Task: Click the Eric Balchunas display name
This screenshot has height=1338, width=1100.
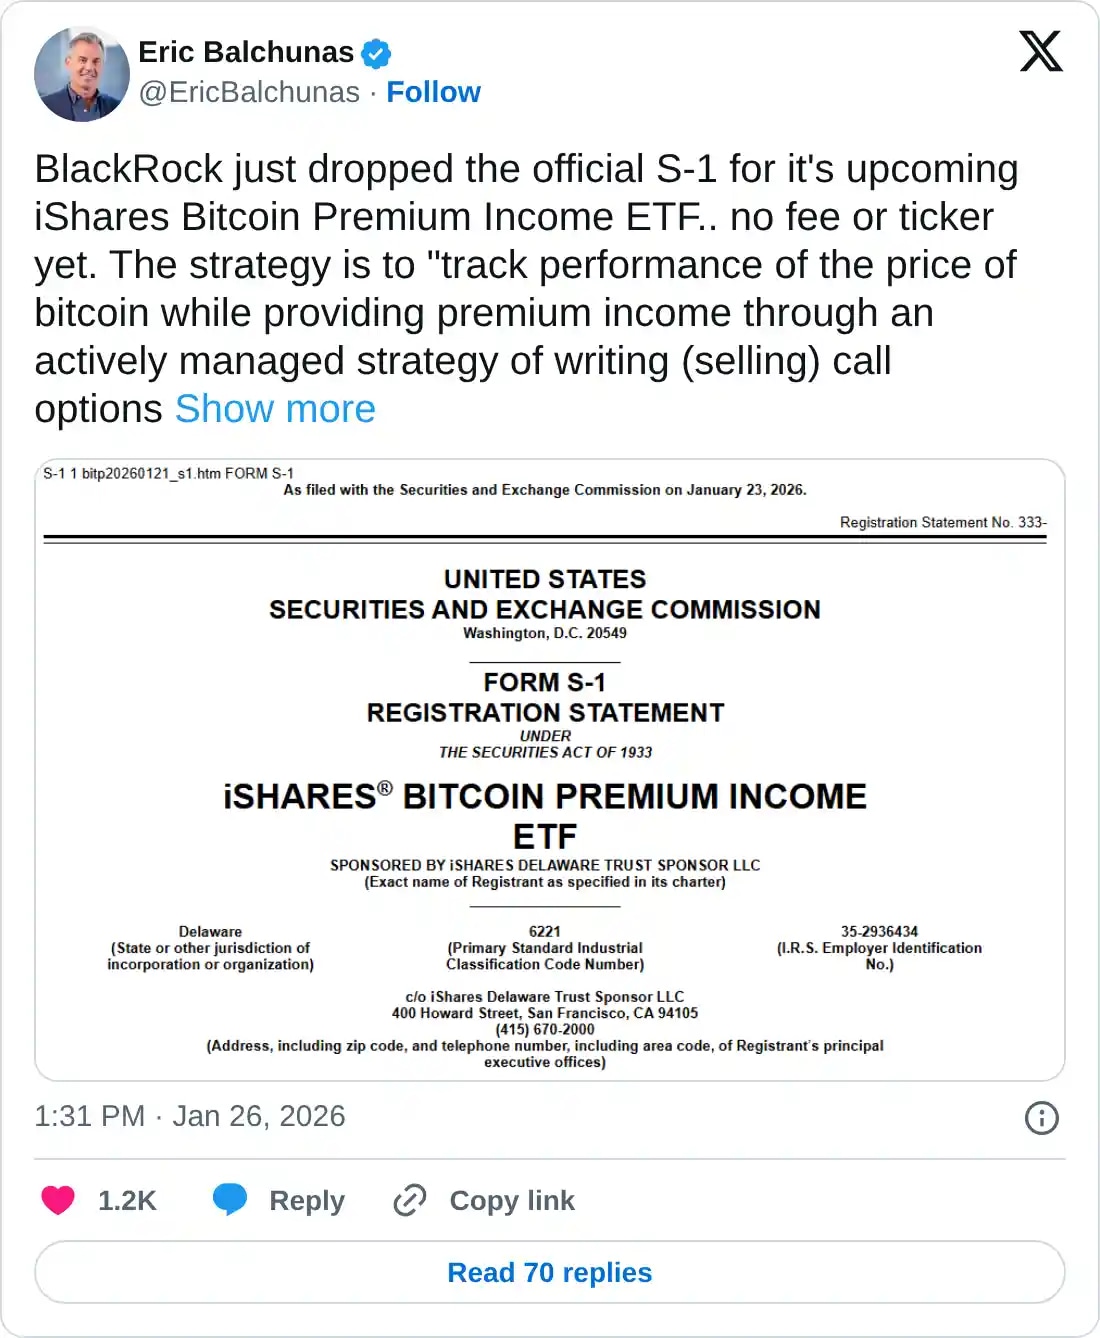Action: (x=246, y=52)
